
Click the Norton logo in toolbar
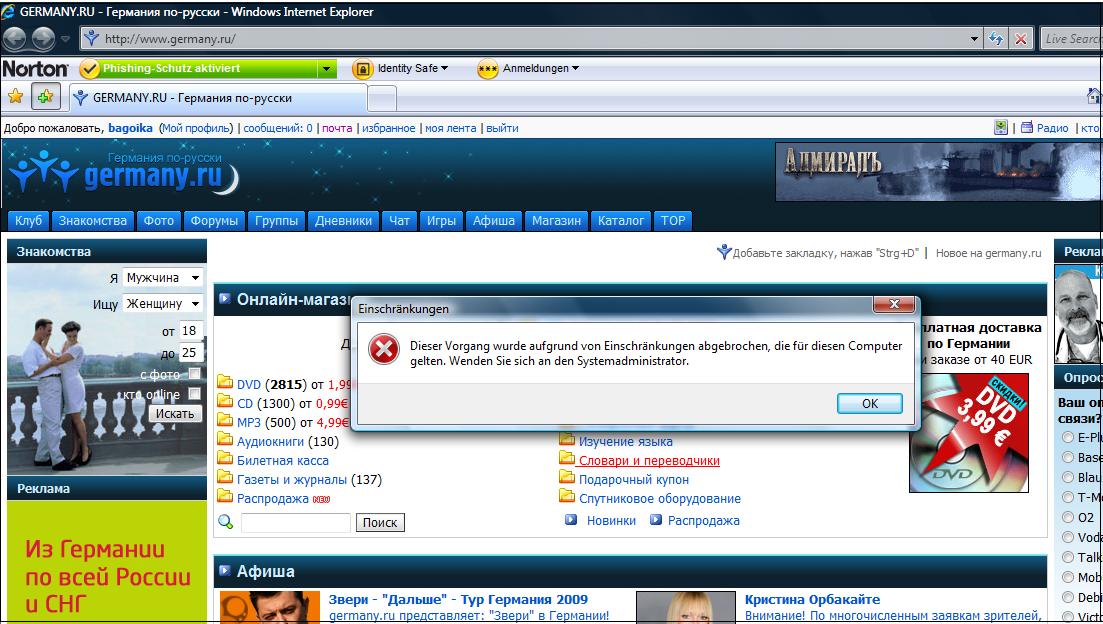(35, 68)
